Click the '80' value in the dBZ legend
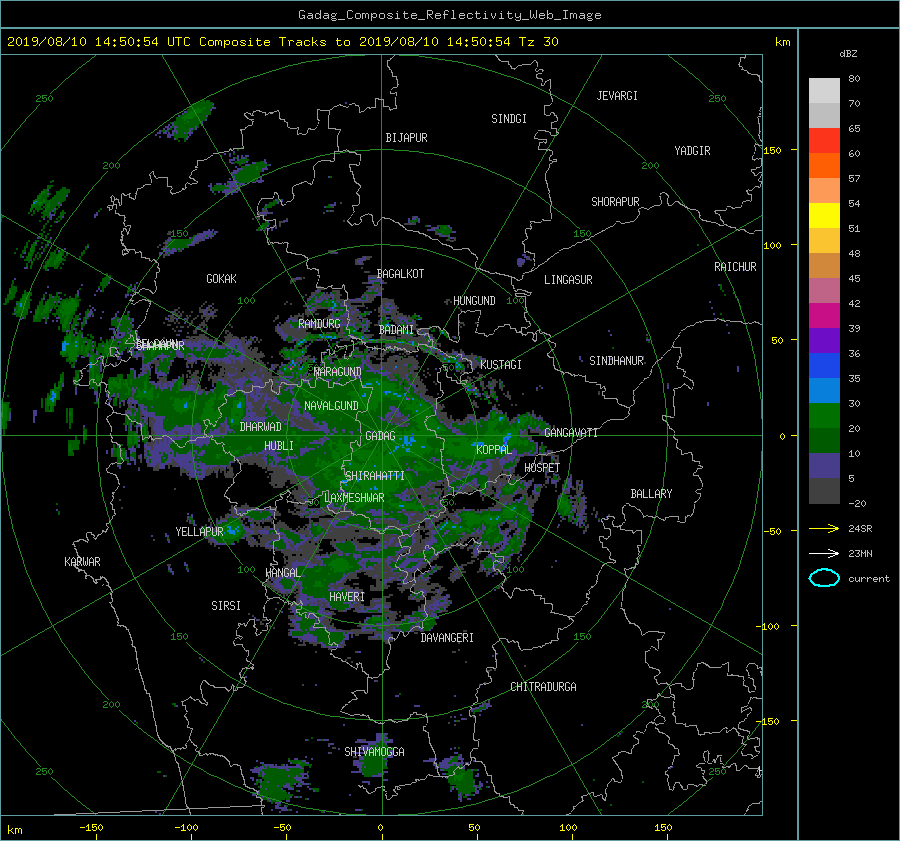Image resolution: width=900 pixels, height=841 pixels. pyautogui.click(x=854, y=79)
